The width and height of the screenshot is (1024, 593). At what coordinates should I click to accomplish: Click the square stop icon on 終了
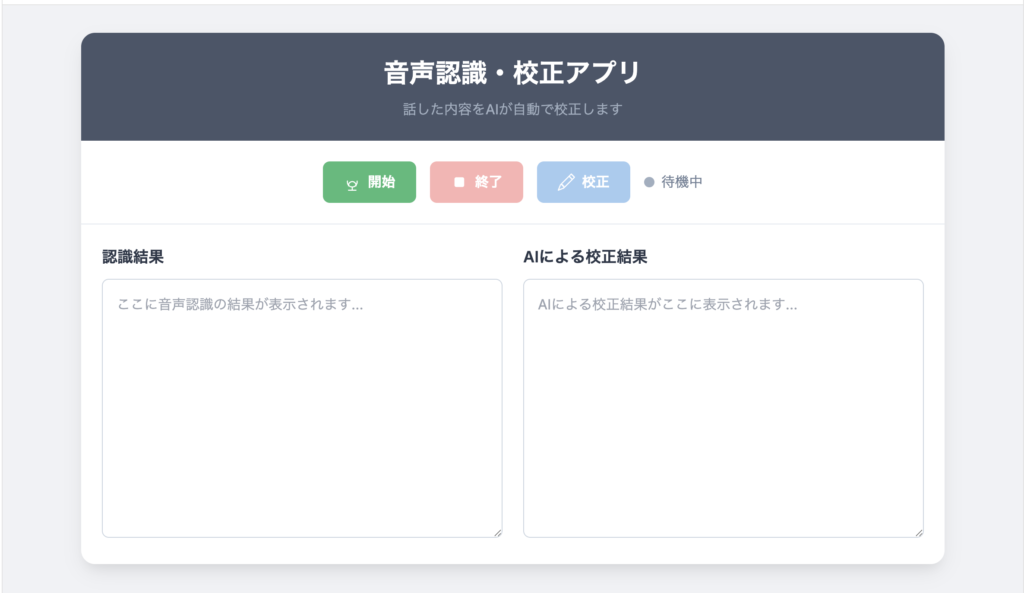pos(459,183)
